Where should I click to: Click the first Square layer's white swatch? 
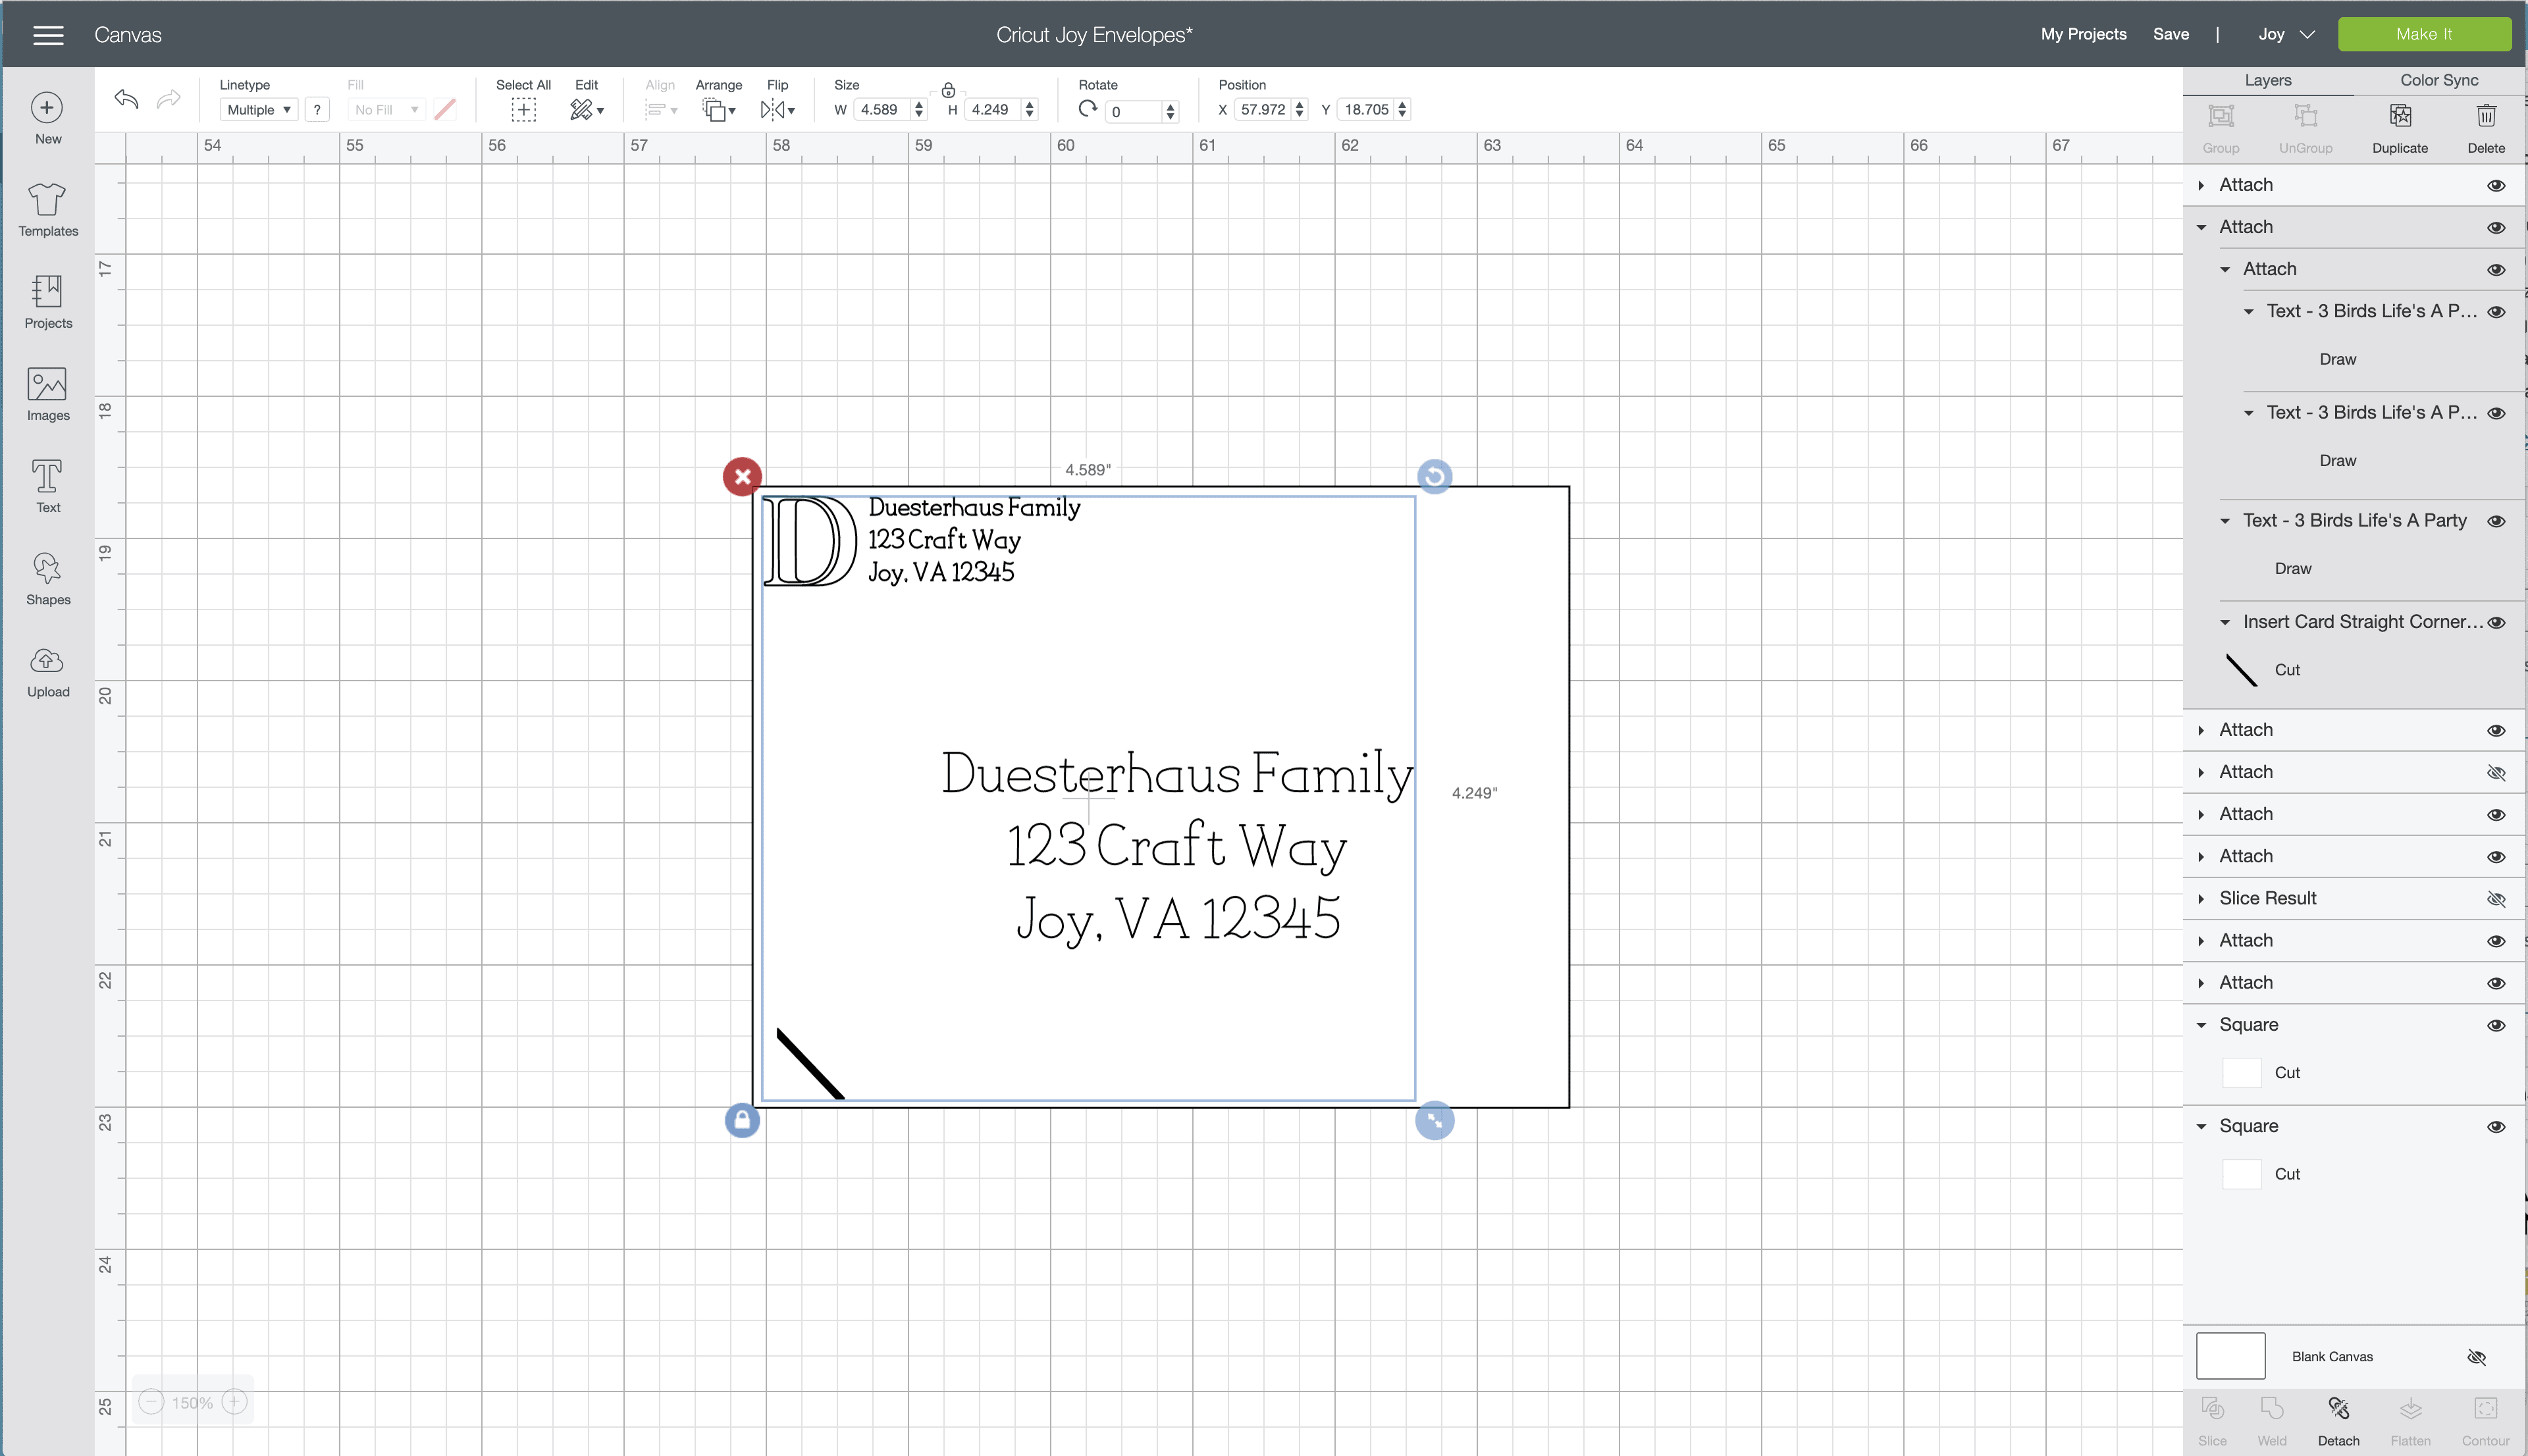pos(2241,1073)
